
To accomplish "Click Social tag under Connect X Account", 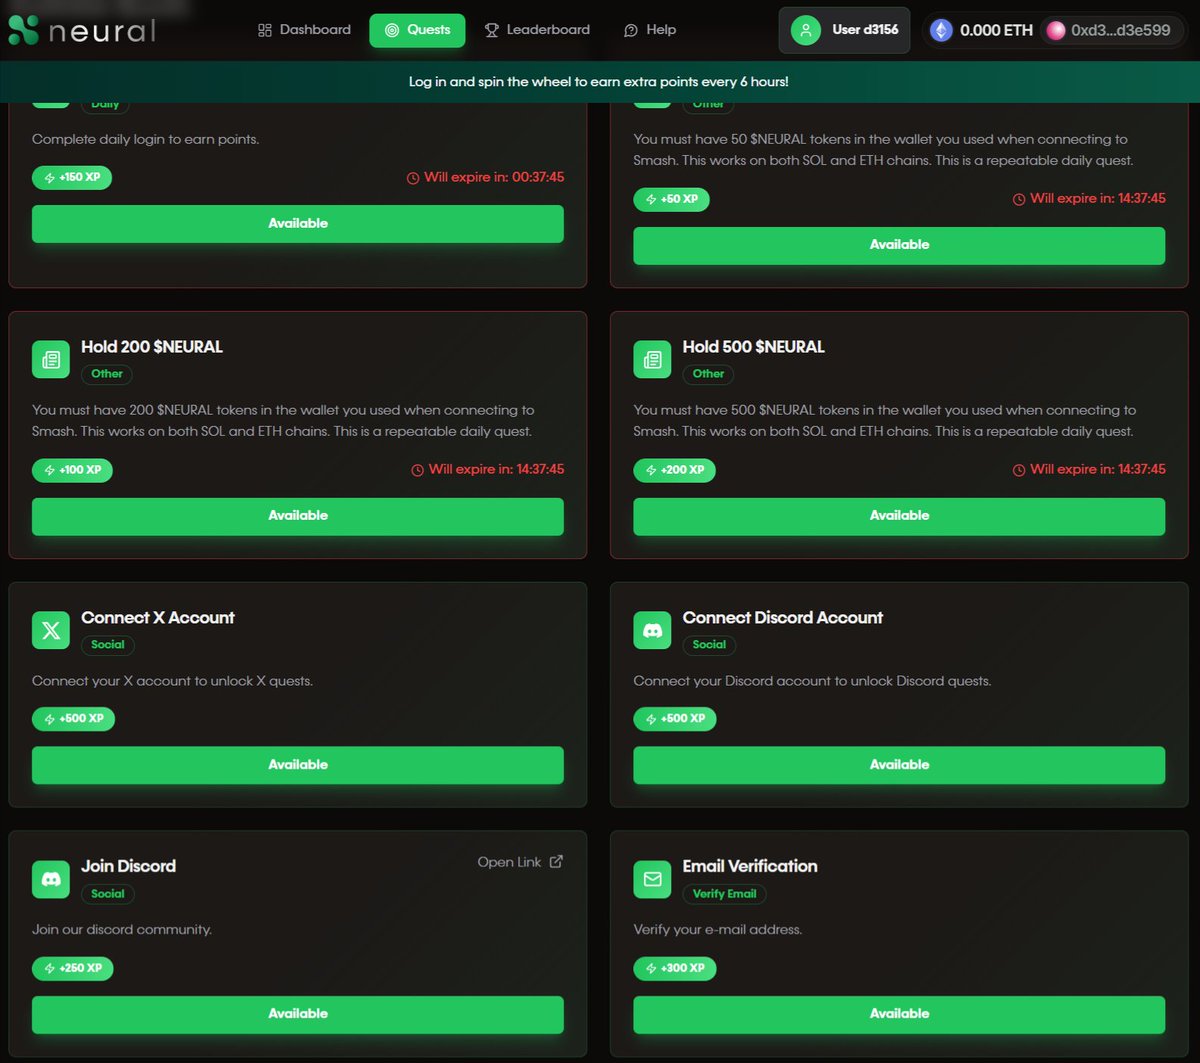I will 108,645.
